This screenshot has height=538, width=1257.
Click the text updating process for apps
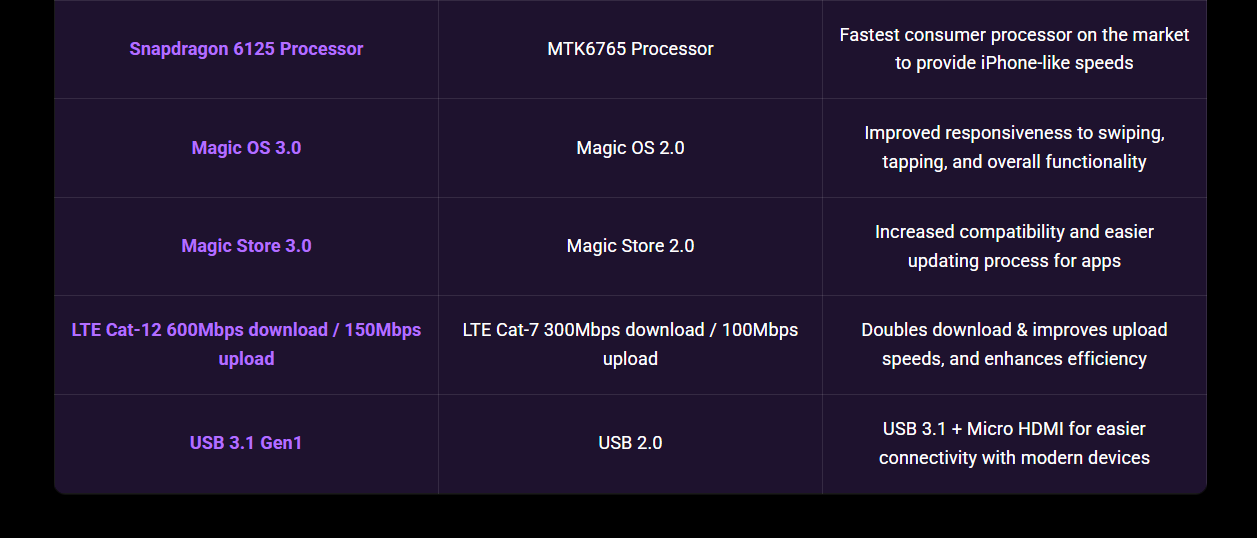[x=1014, y=261]
